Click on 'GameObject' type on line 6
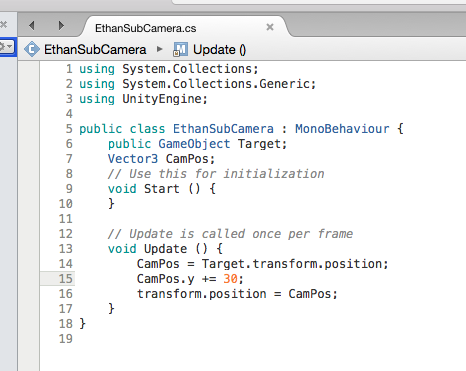This screenshot has width=466, height=371. click(x=194, y=144)
